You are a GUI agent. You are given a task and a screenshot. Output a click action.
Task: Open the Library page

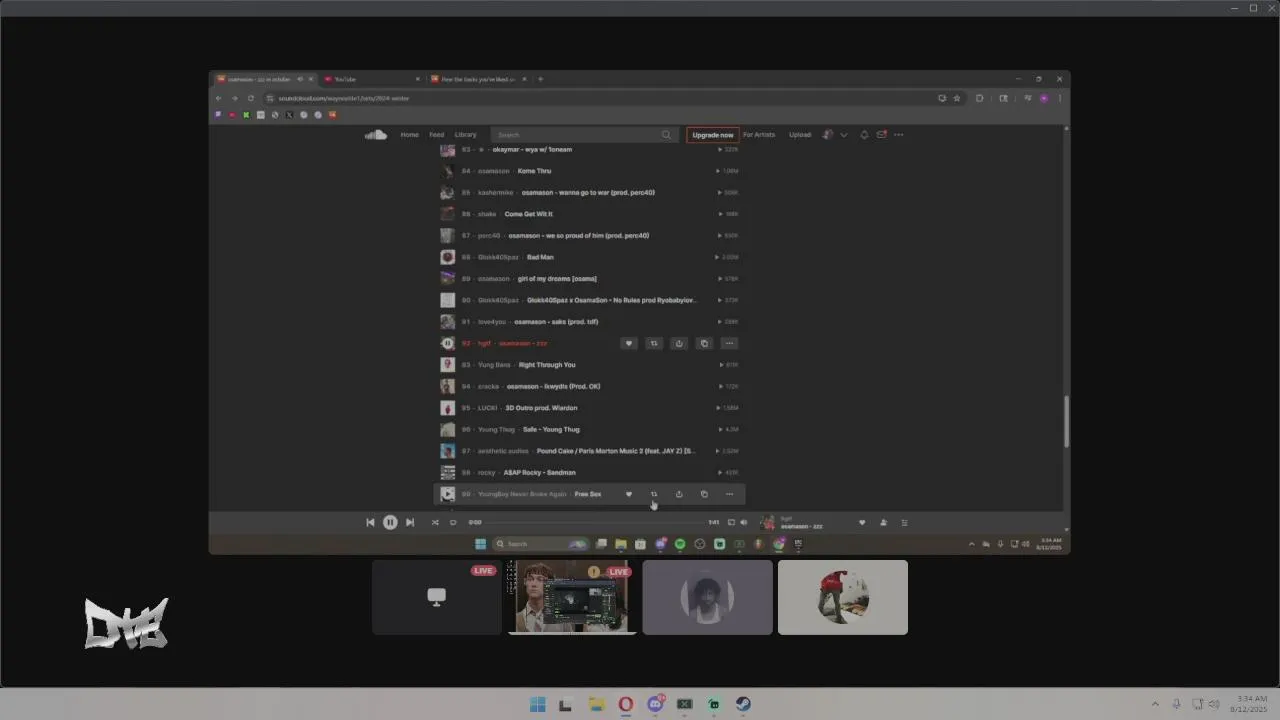tap(466, 134)
